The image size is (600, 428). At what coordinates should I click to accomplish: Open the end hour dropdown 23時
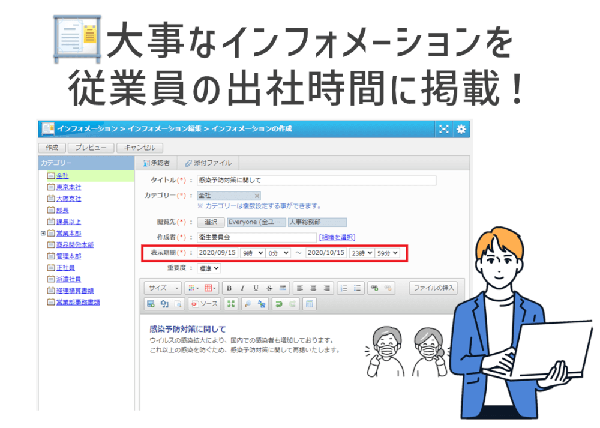361,253
